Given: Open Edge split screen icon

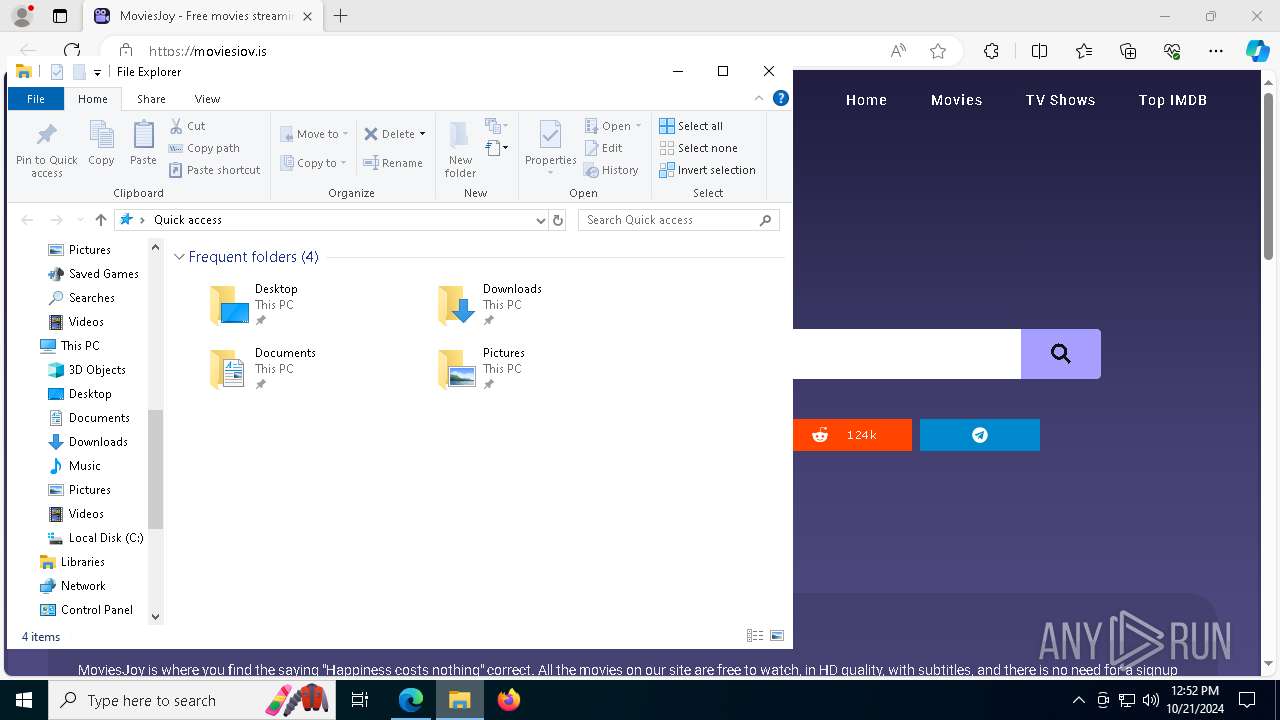Looking at the screenshot, I should coord(1039,51).
